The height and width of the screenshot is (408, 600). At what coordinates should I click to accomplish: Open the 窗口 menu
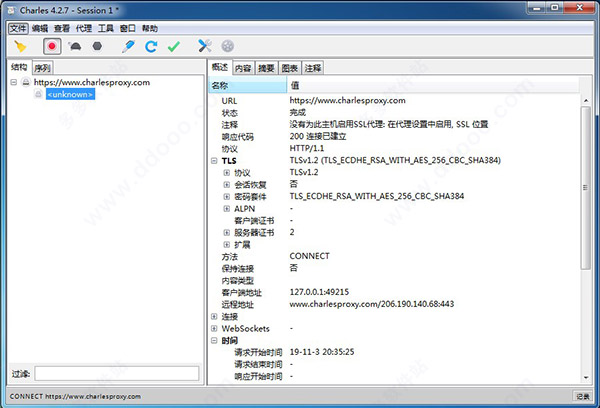(127, 28)
